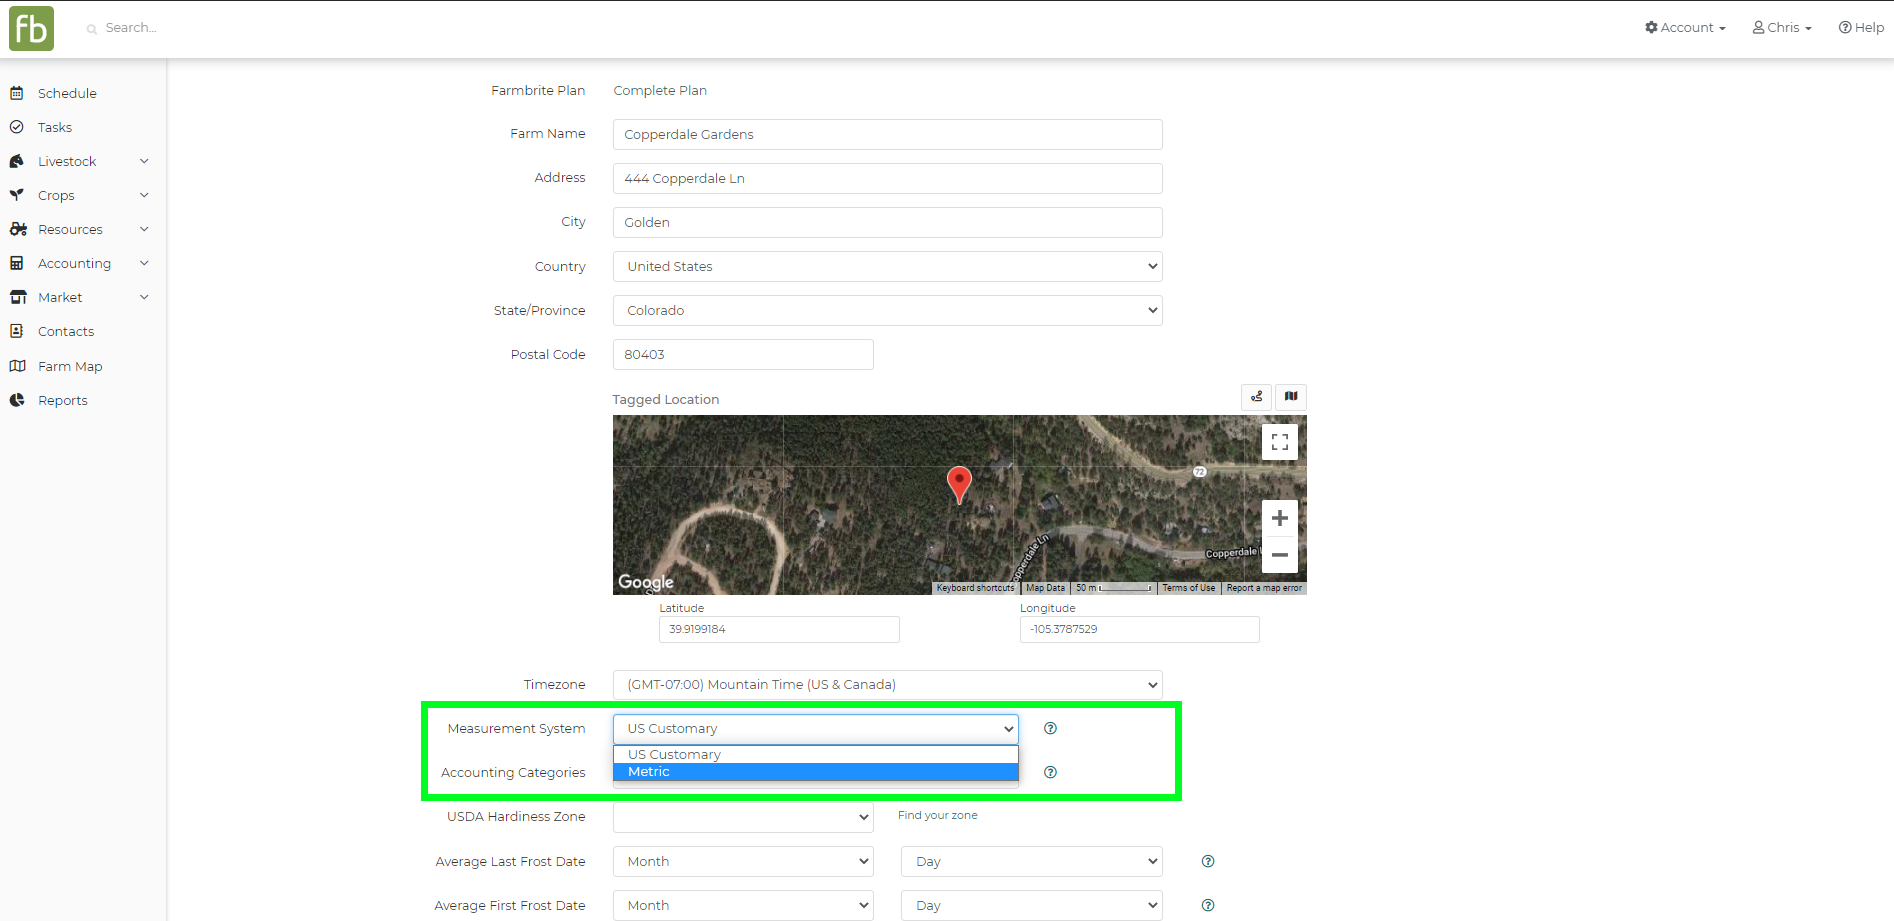1894x921 pixels.
Task: Click the Farmbrite fb logo
Action: [x=31, y=29]
